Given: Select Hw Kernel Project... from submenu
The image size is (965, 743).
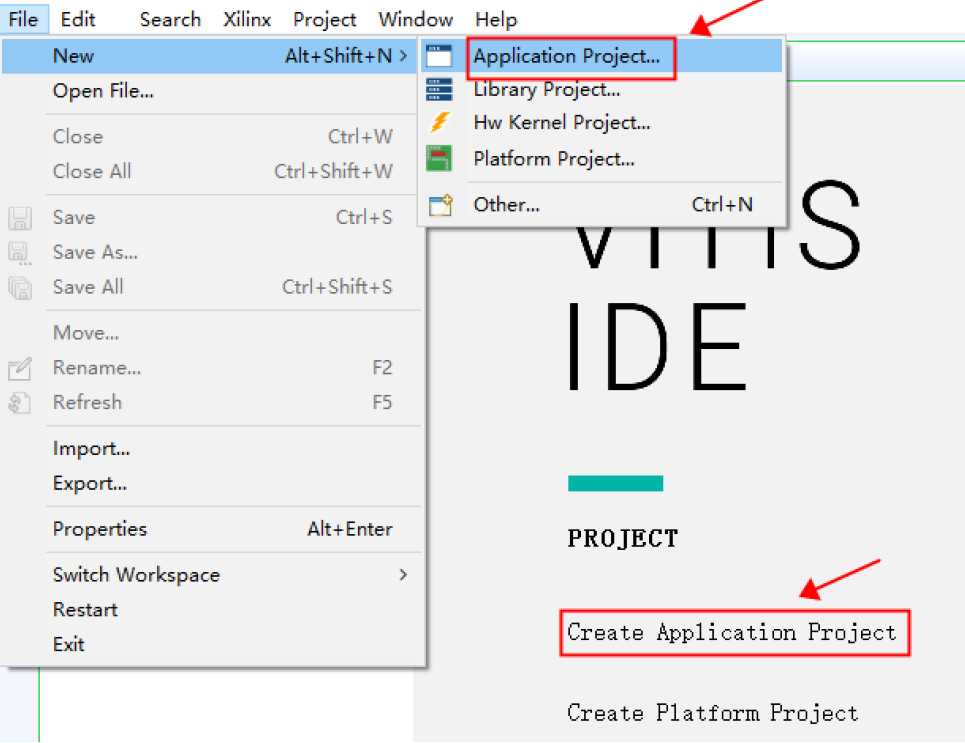Looking at the screenshot, I should coord(602,122).
